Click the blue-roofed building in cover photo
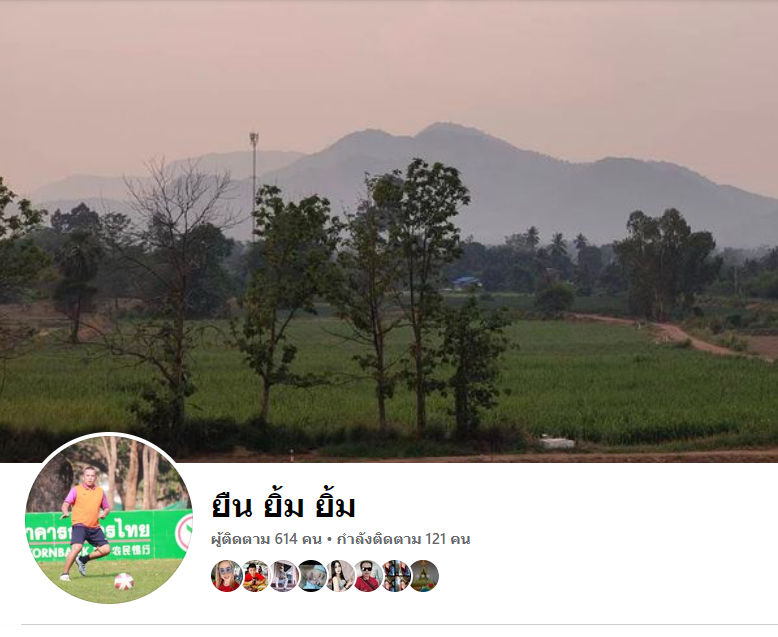Viewport: 778px width, 637px height. pos(466,282)
